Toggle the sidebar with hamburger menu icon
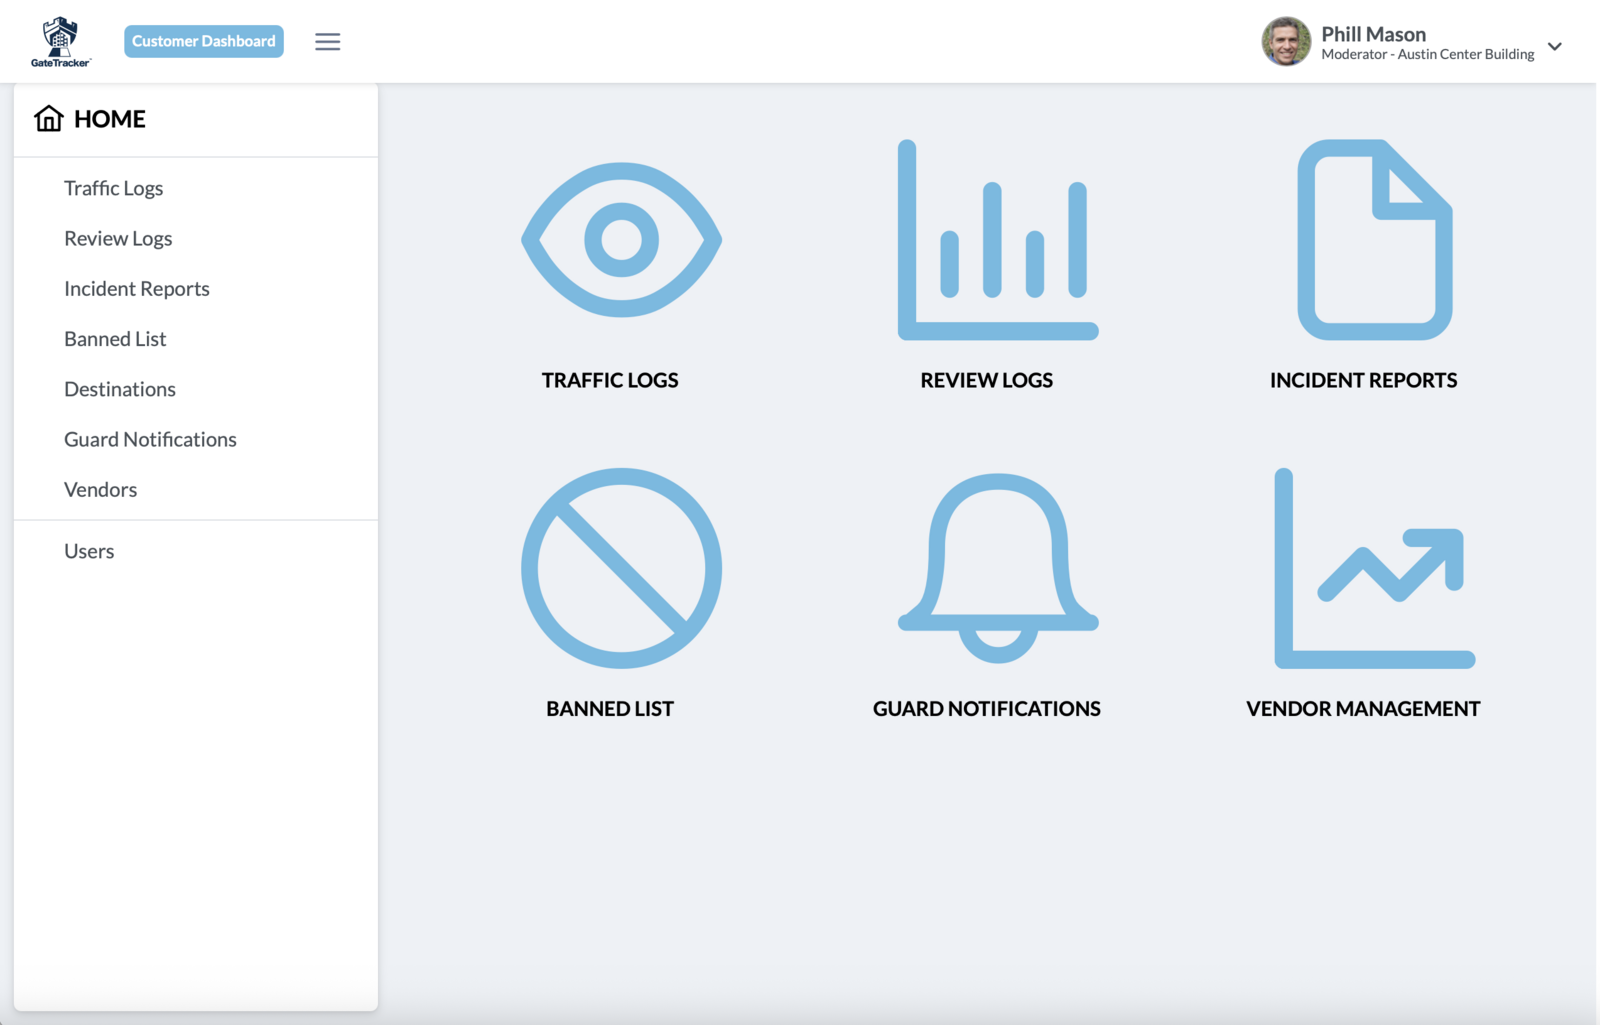1600x1025 pixels. click(x=328, y=42)
